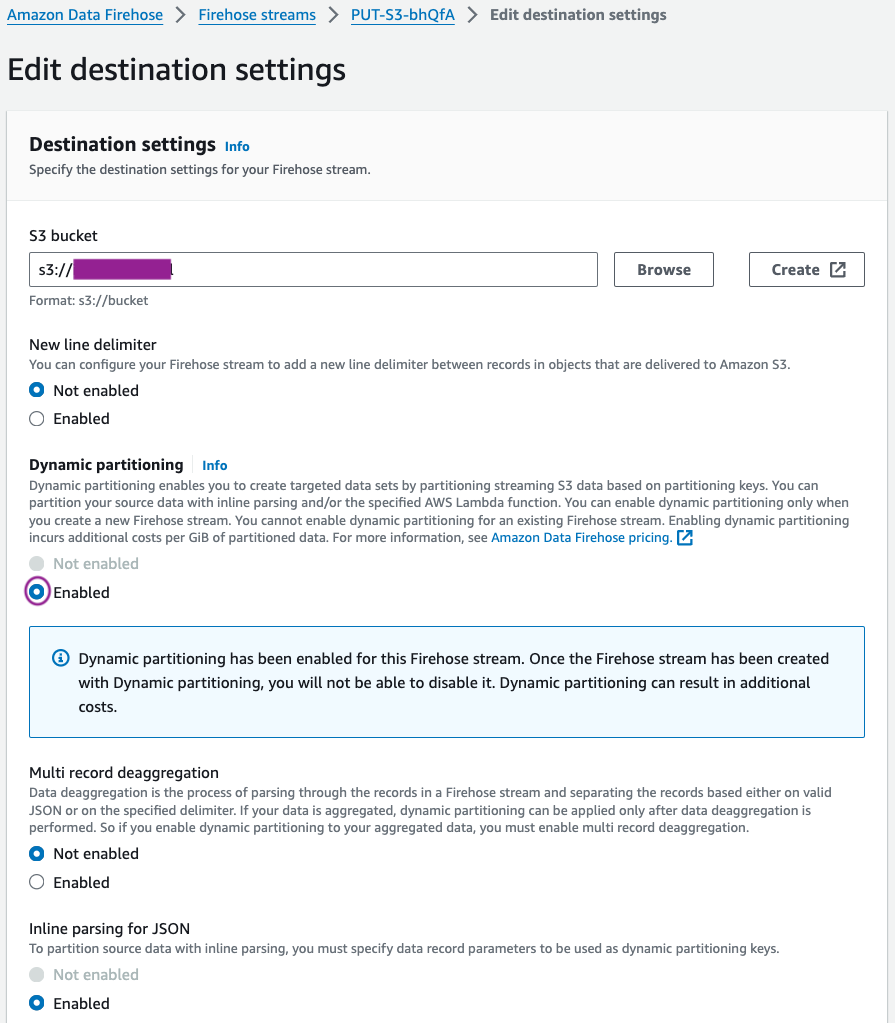Click the info circle icon in the alert box
The height and width of the screenshot is (1023, 895).
point(61,659)
